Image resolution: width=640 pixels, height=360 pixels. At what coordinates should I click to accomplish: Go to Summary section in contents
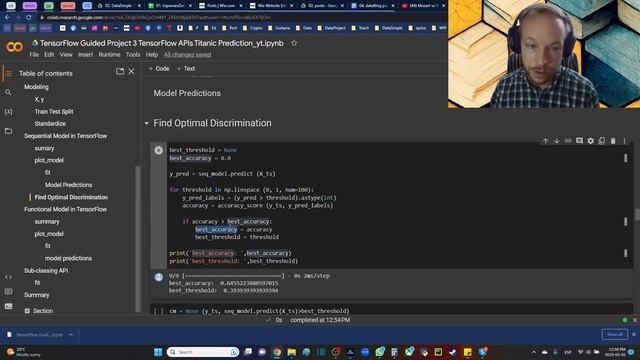[x=36, y=295]
